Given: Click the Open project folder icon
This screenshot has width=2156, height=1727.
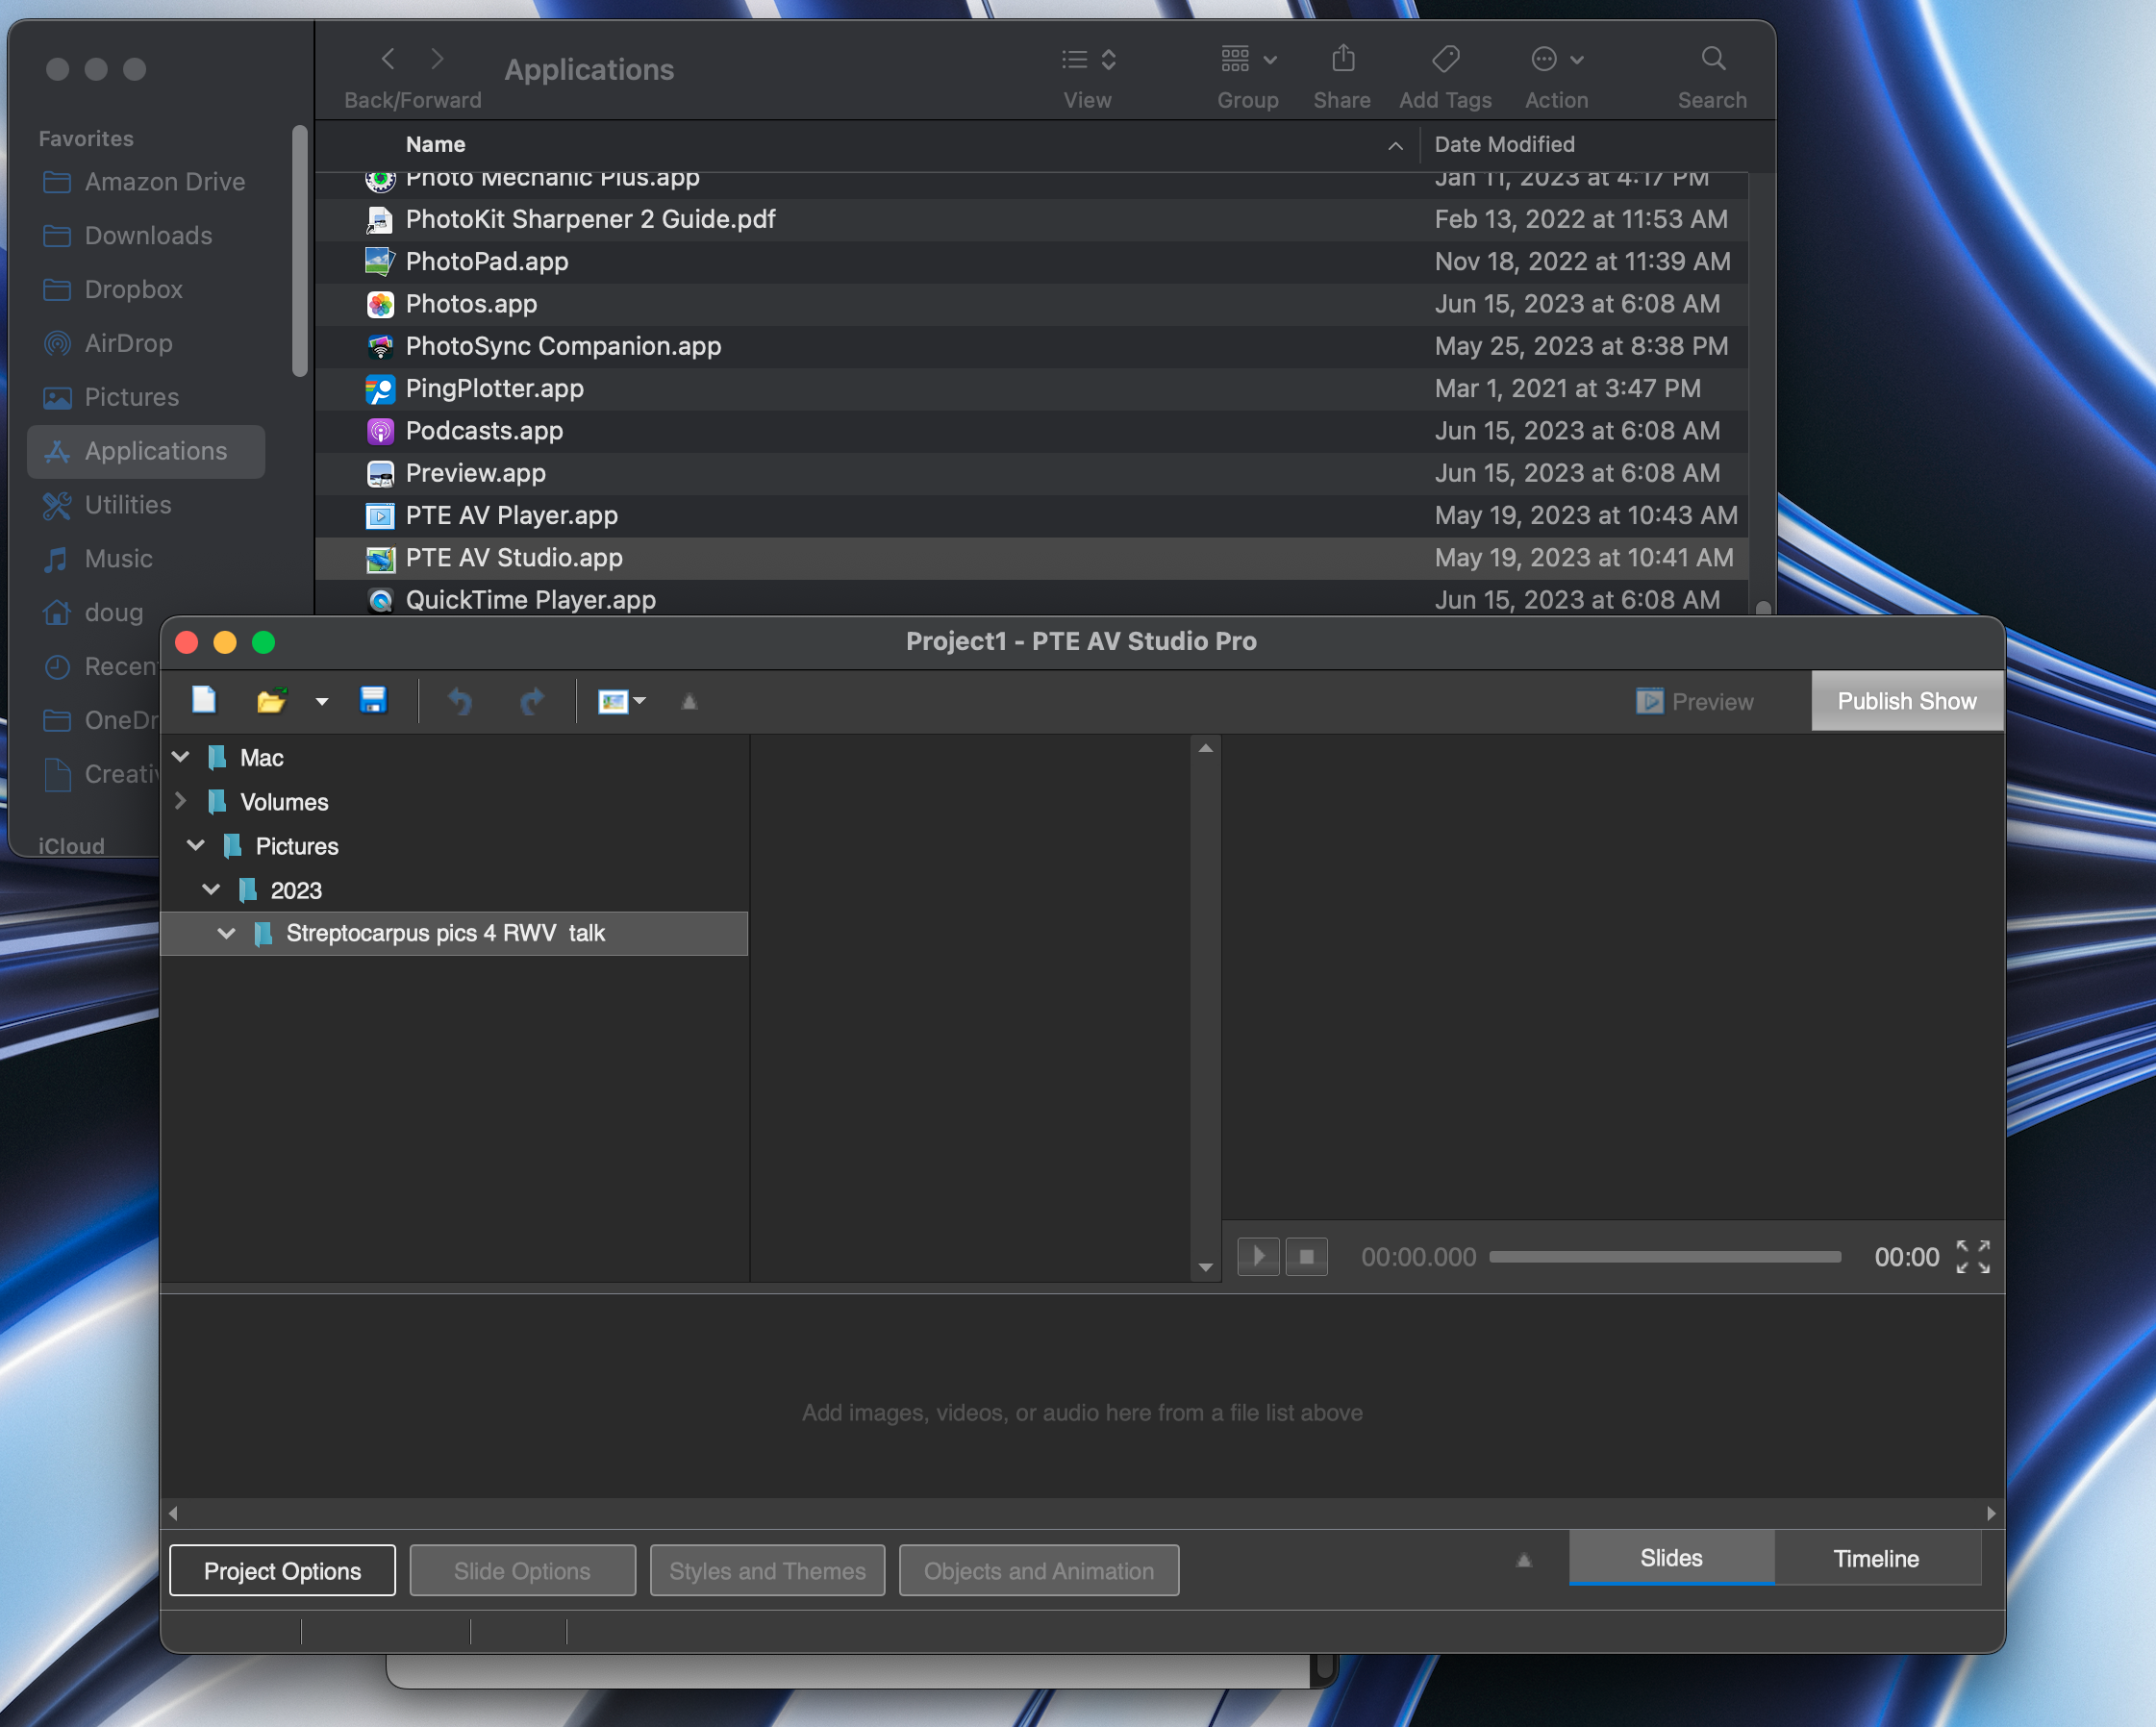Looking at the screenshot, I should pyautogui.click(x=271, y=701).
